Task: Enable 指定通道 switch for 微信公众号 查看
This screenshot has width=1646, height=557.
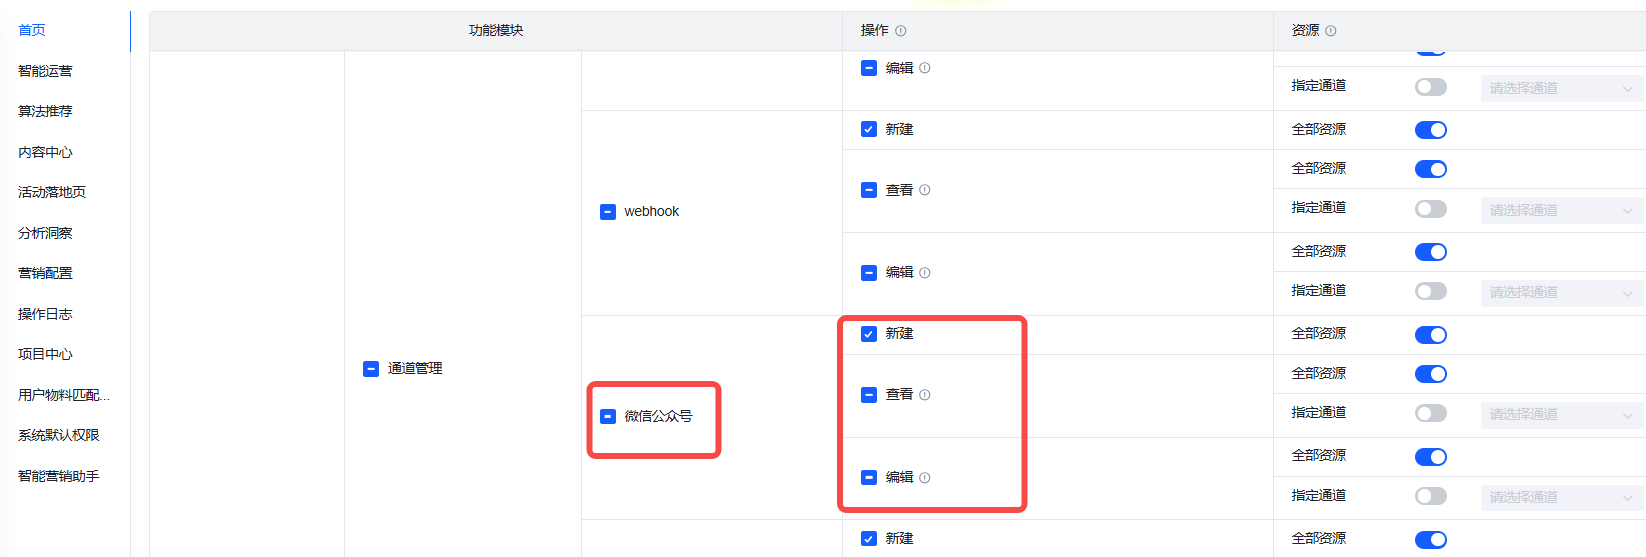Action: (1431, 413)
